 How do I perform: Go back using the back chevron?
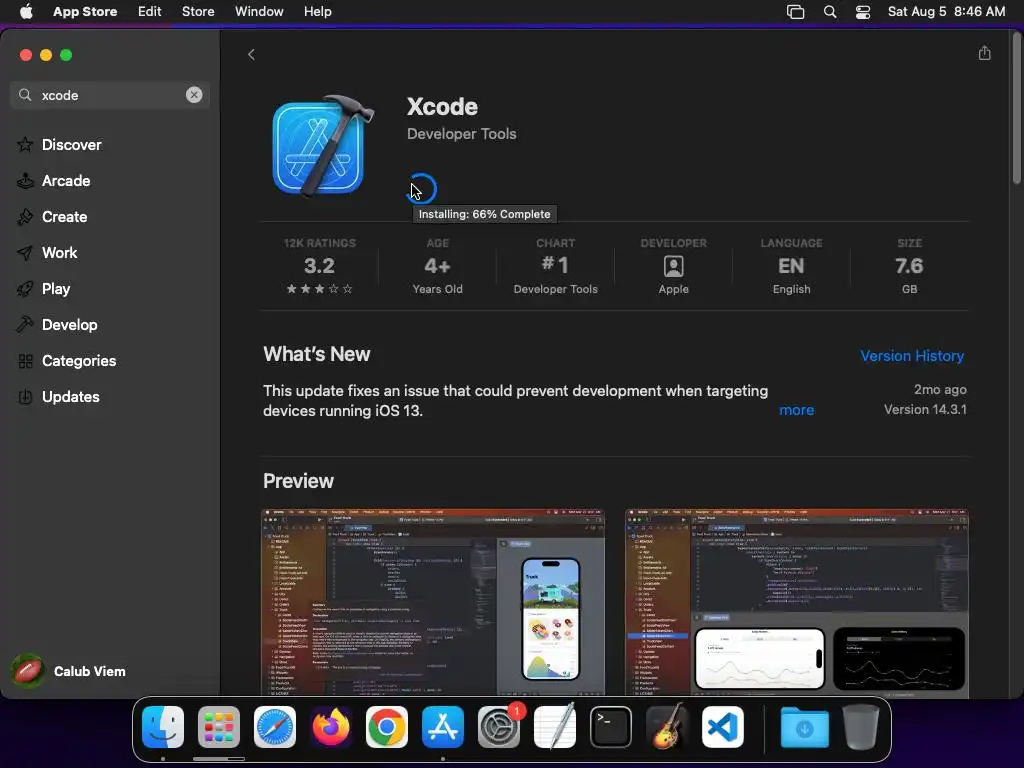251,55
